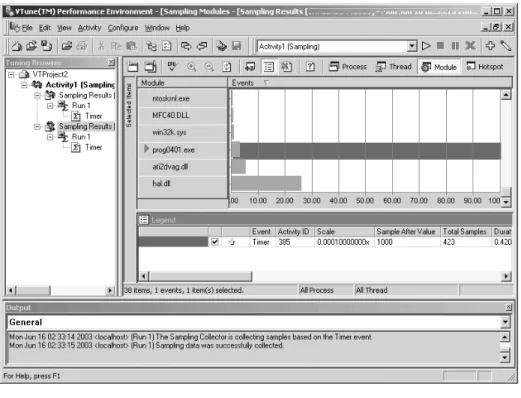Click the Module column header
This screenshot has width=521, height=398.
point(183,83)
